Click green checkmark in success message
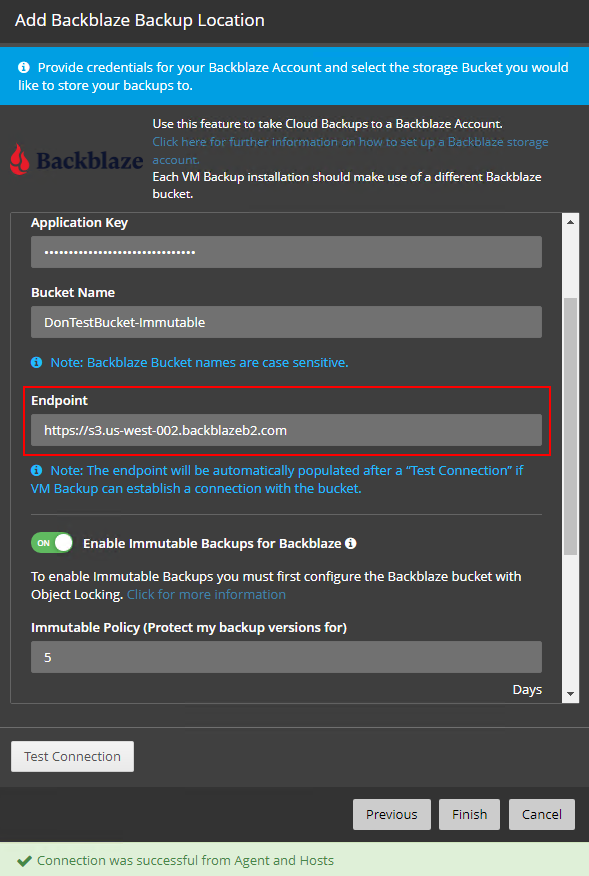 [x=24, y=861]
